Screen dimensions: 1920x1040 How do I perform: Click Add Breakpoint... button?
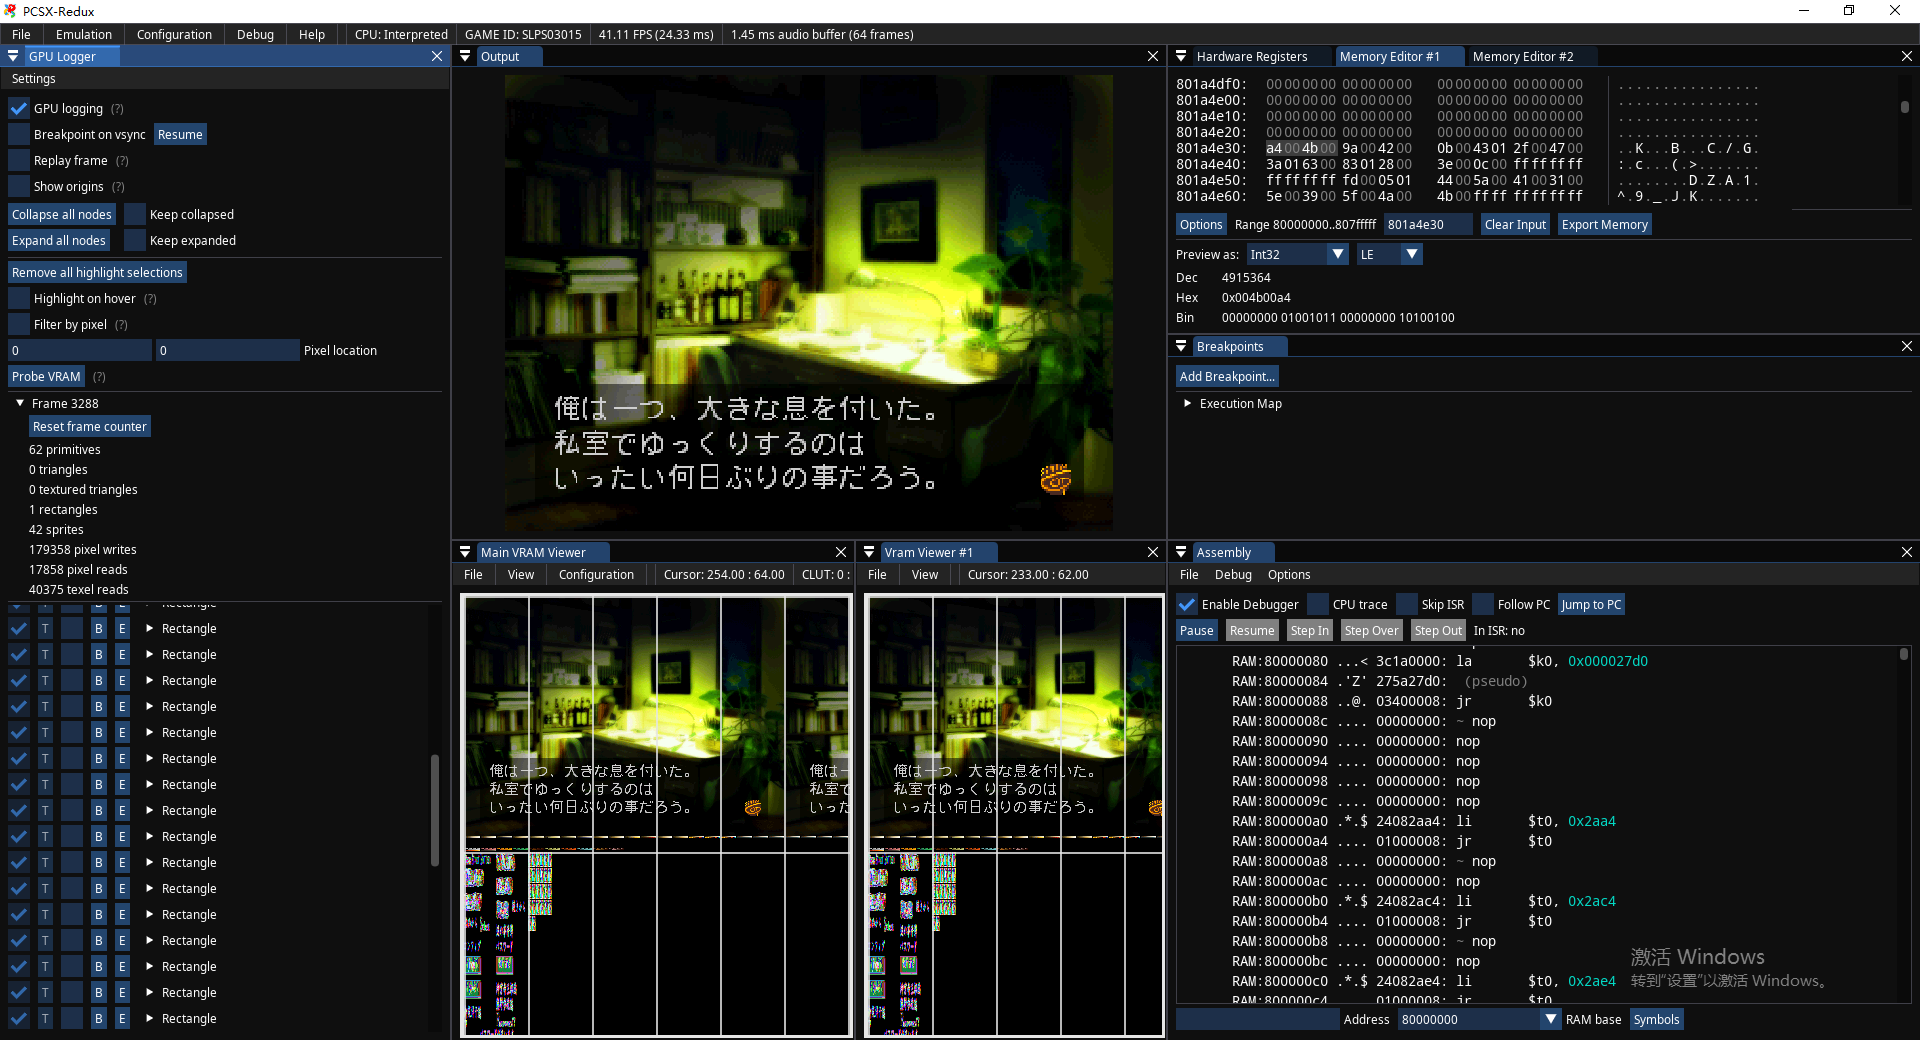[x=1227, y=377]
